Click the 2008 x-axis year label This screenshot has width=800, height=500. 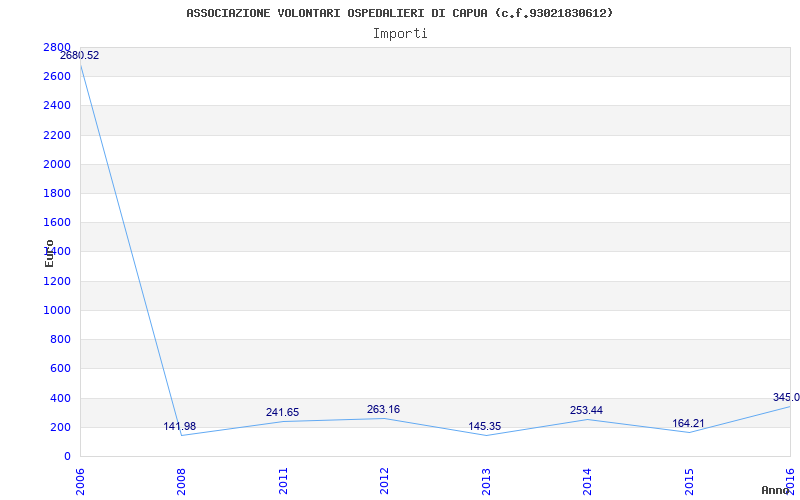coord(182,482)
